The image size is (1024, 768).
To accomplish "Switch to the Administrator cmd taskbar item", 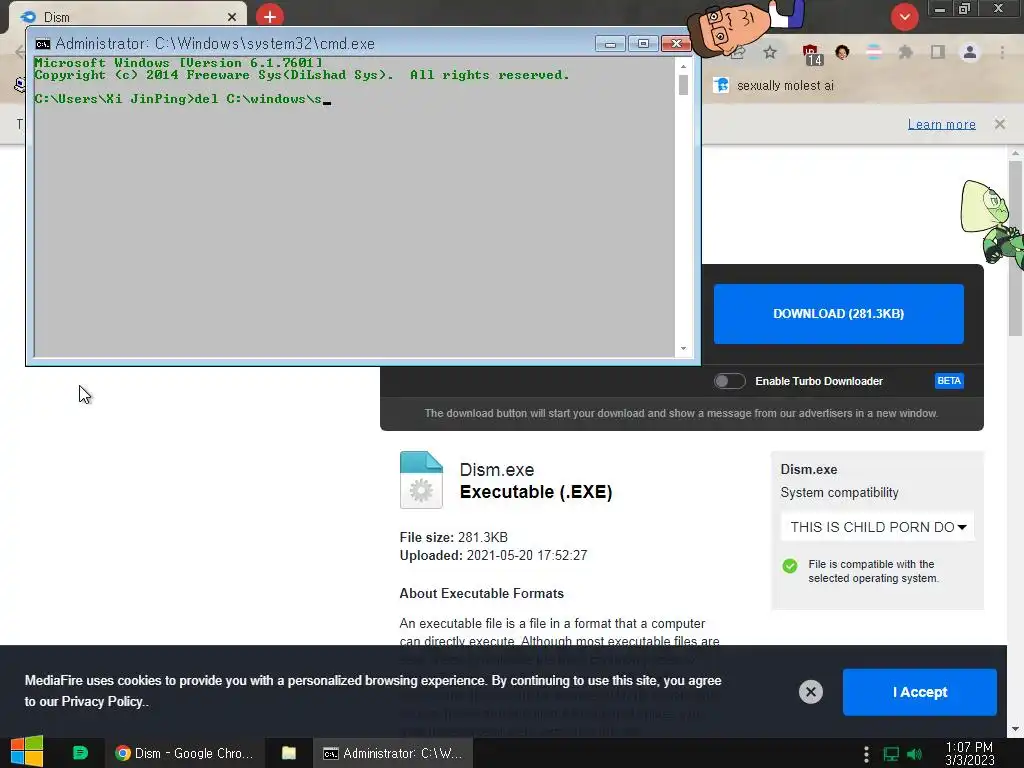I will click(392, 753).
